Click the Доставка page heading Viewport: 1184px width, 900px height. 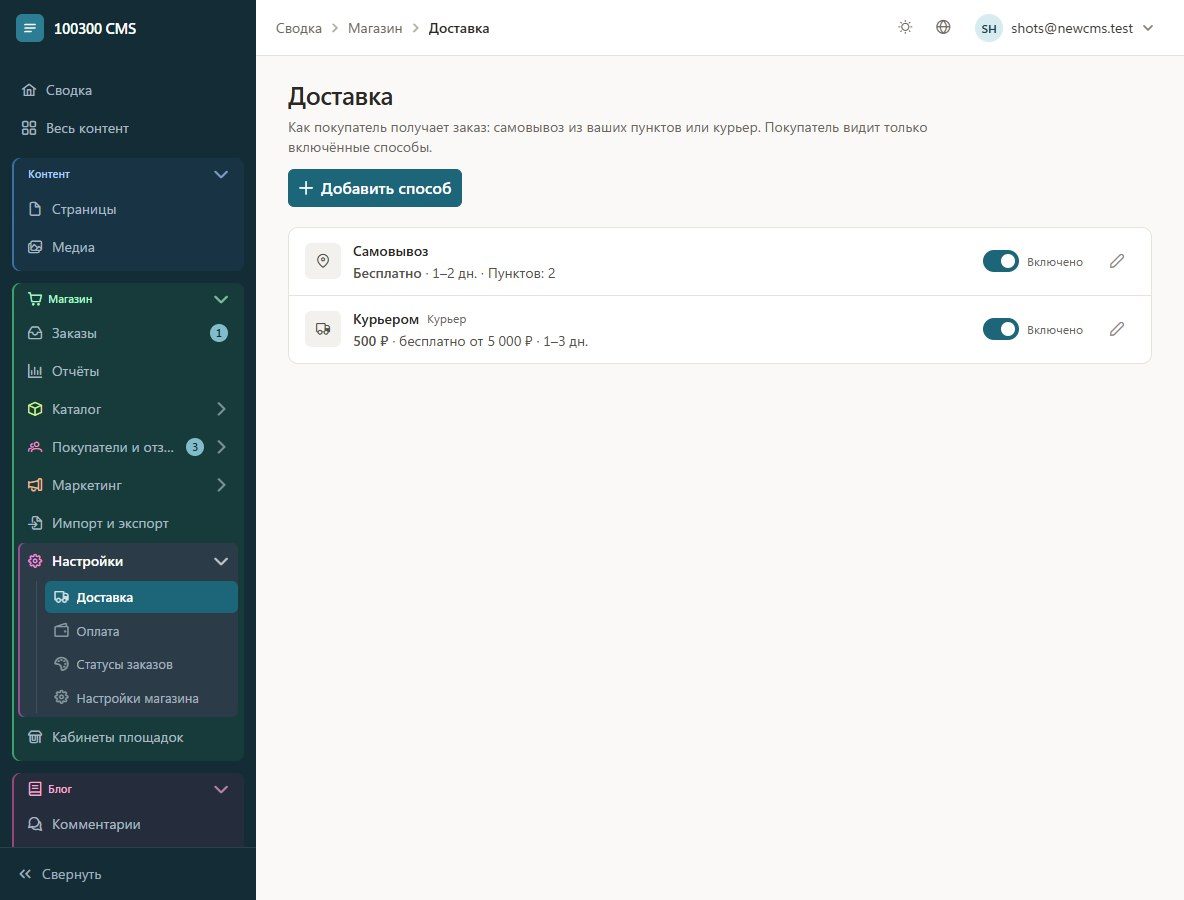[341, 97]
